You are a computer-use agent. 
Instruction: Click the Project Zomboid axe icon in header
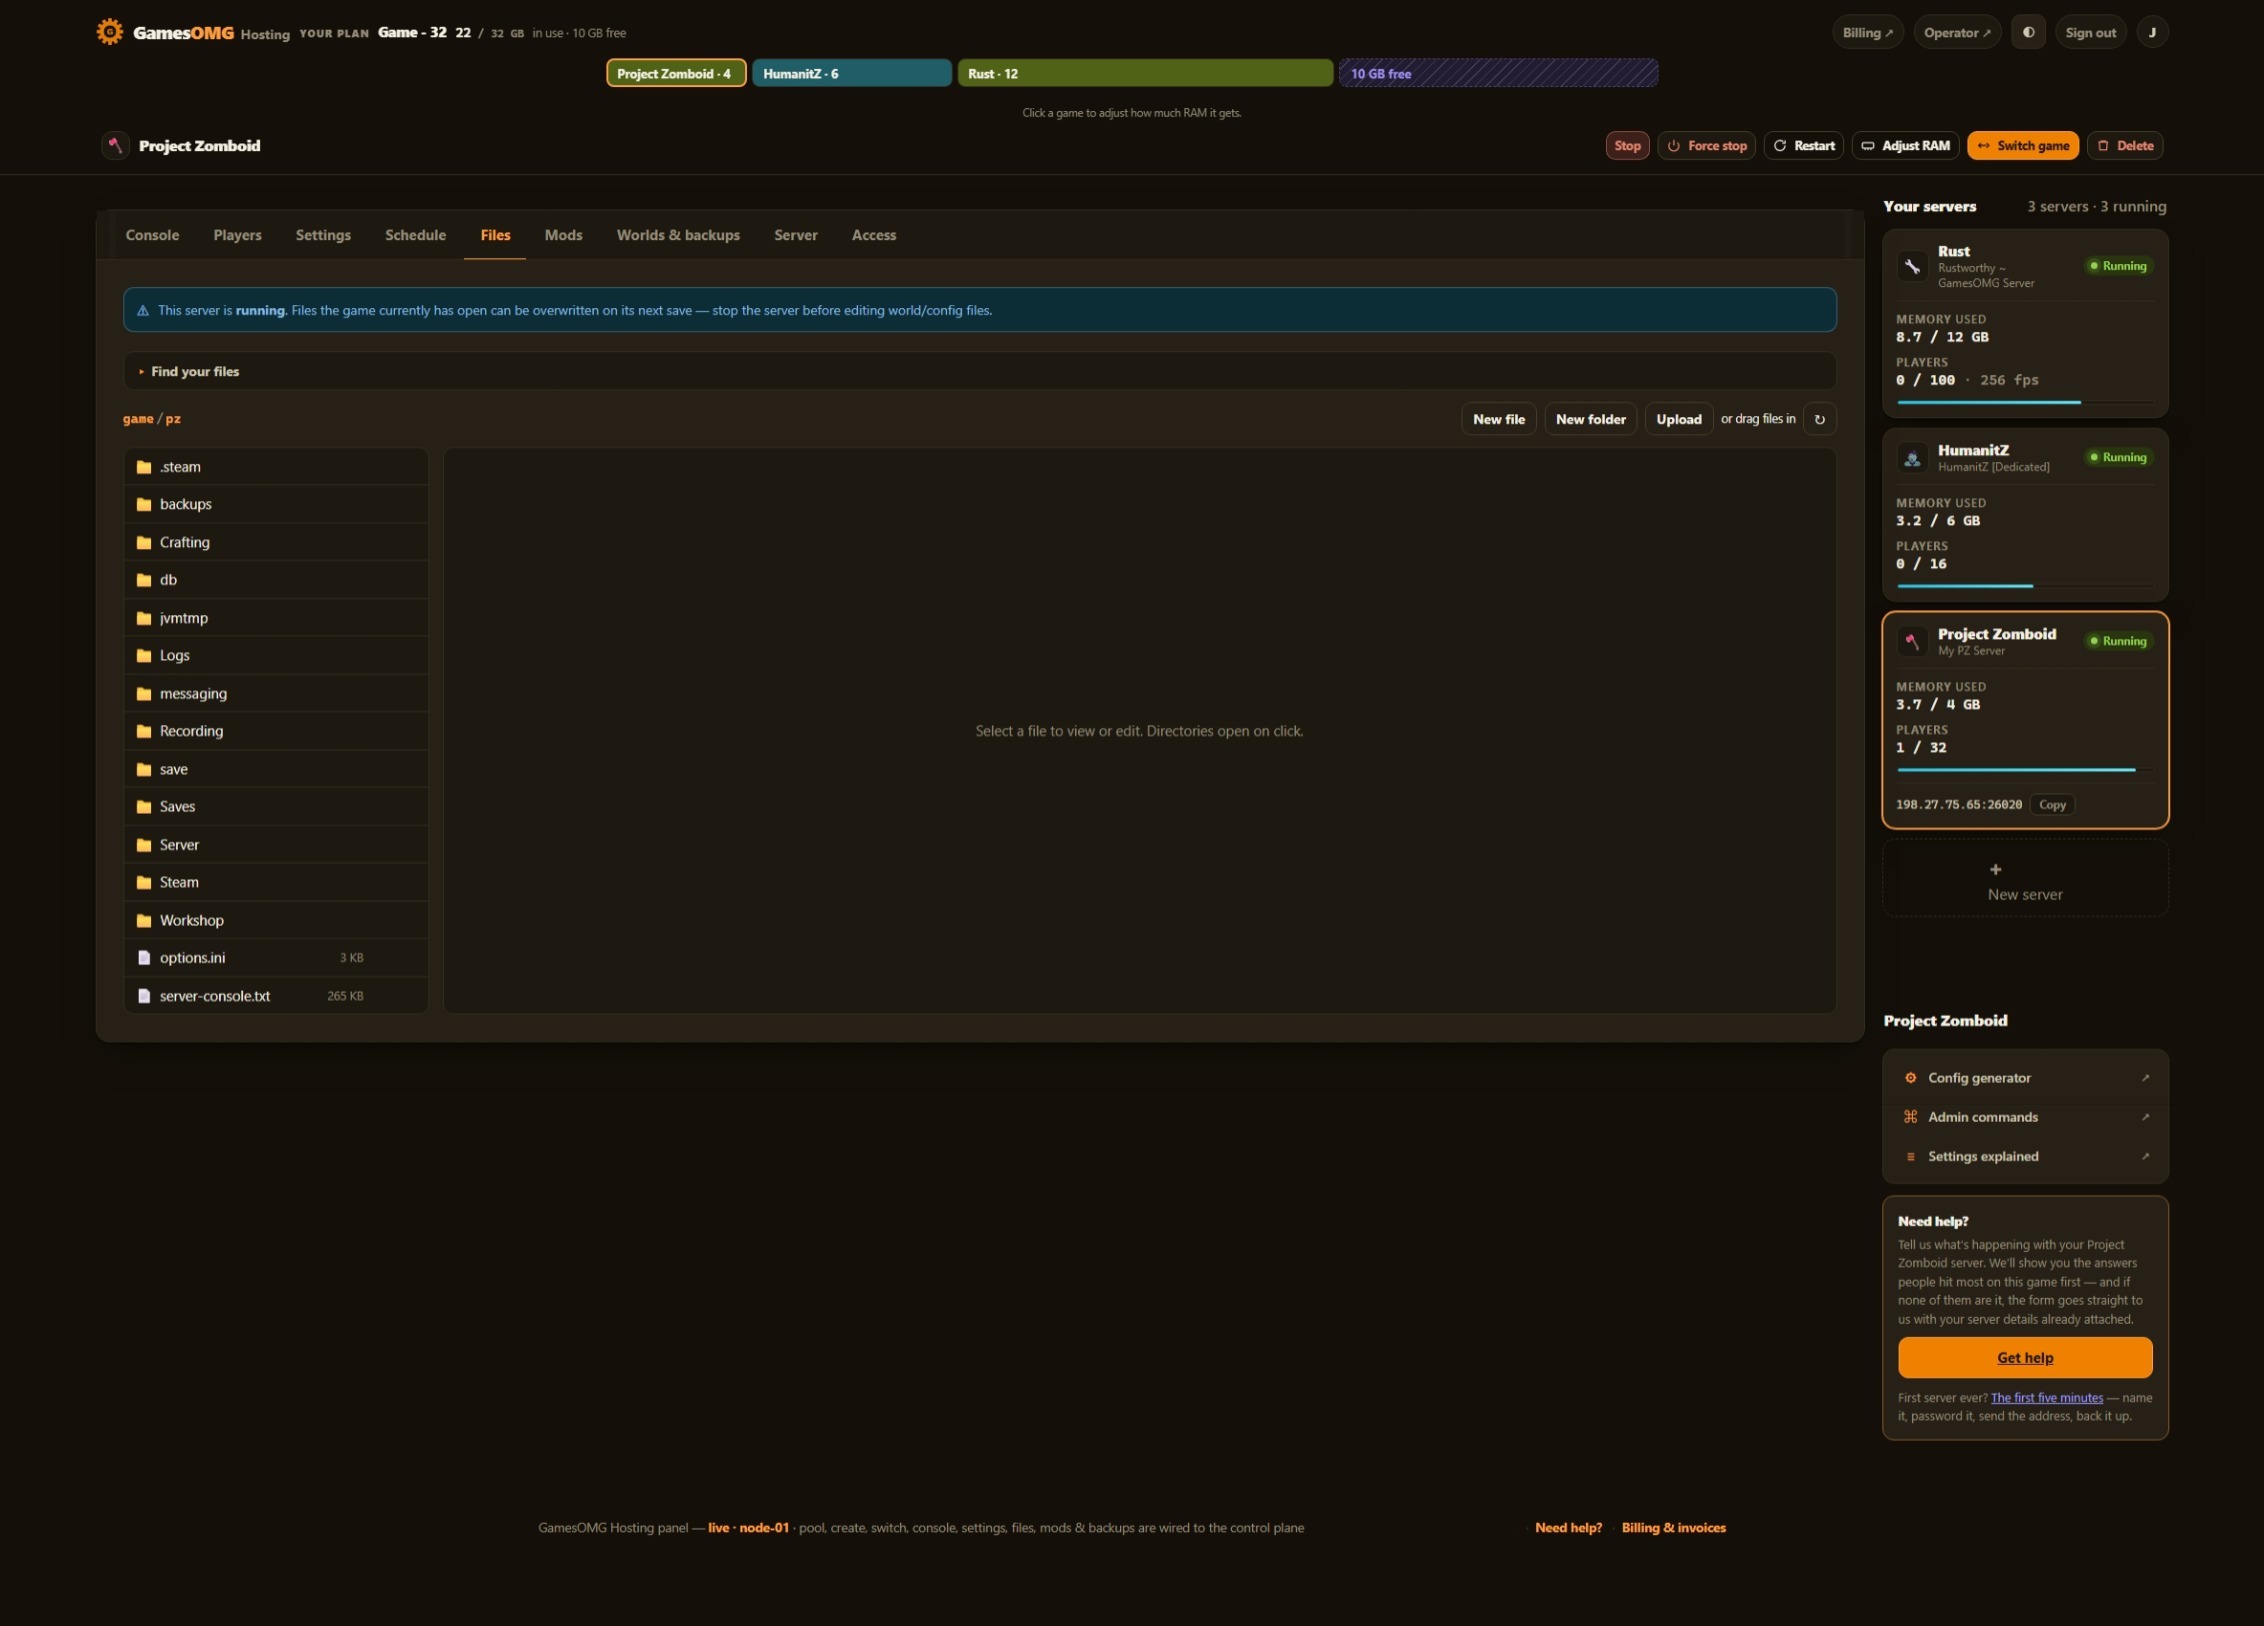115,145
